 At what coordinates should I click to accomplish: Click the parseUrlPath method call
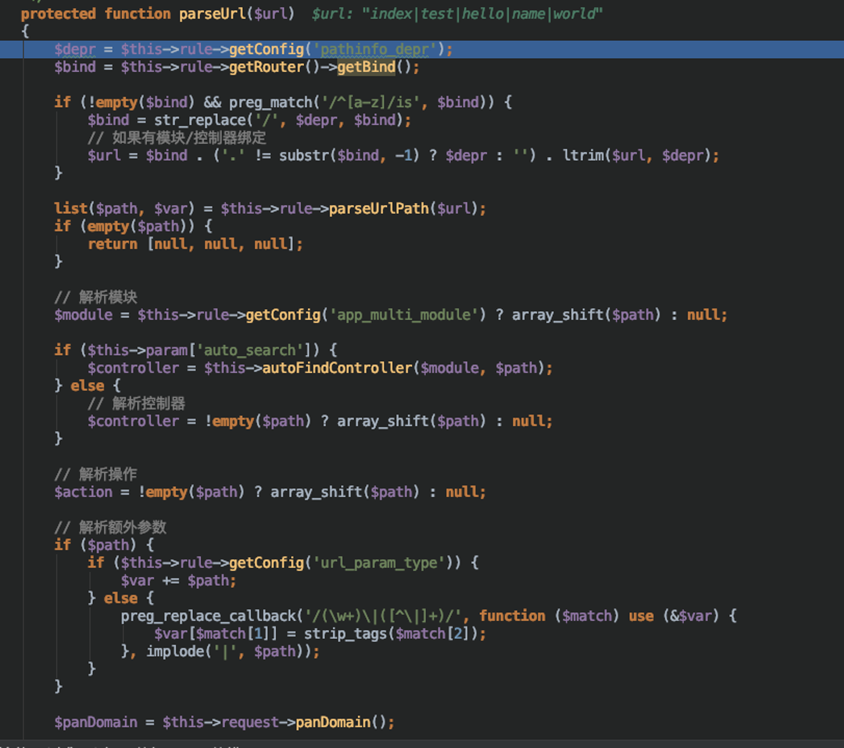(x=378, y=208)
